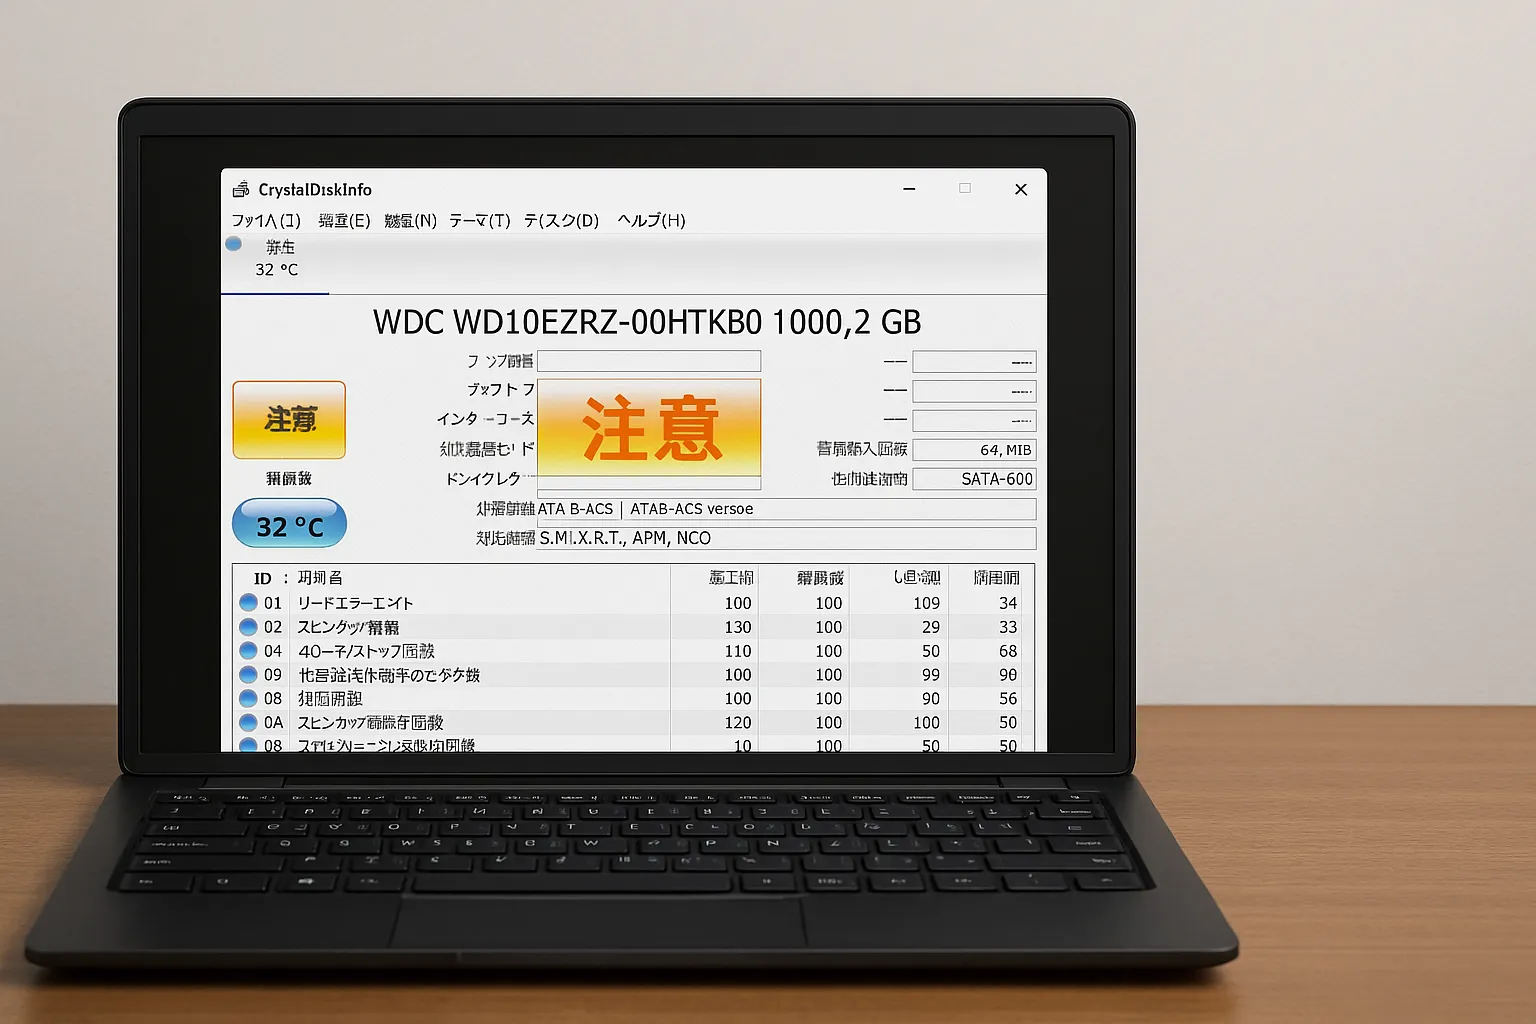The width and height of the screenshot is (1536, 1024).
Task: Click the blue 32 °C temperature button
Action: pyautogui.click(x=289, y=524)
